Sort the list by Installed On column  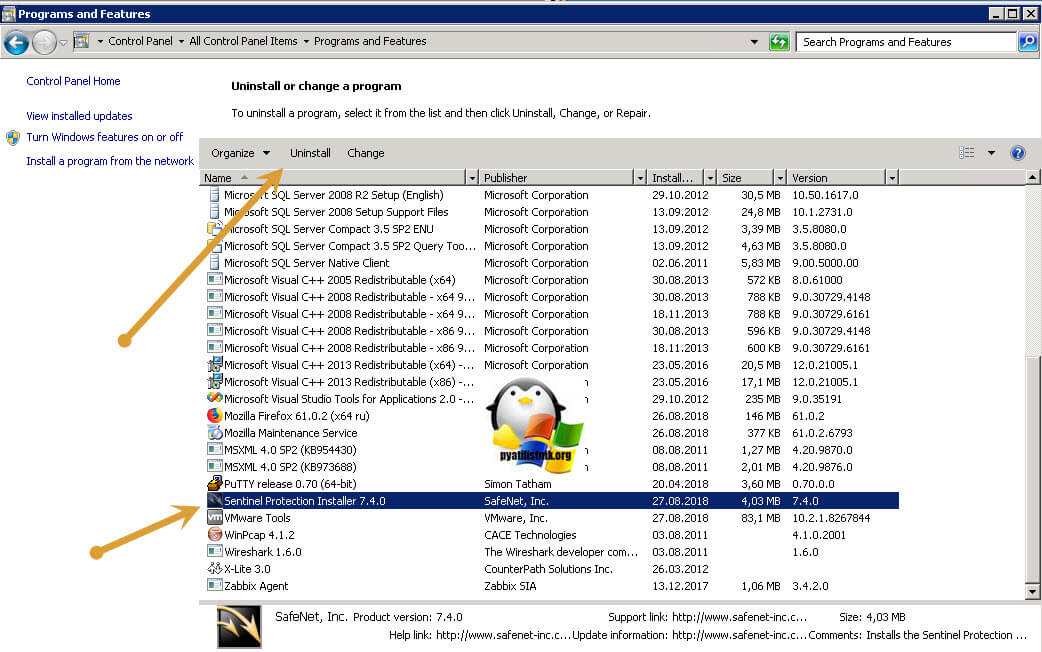pyautogui.click(x=676, y=178)
